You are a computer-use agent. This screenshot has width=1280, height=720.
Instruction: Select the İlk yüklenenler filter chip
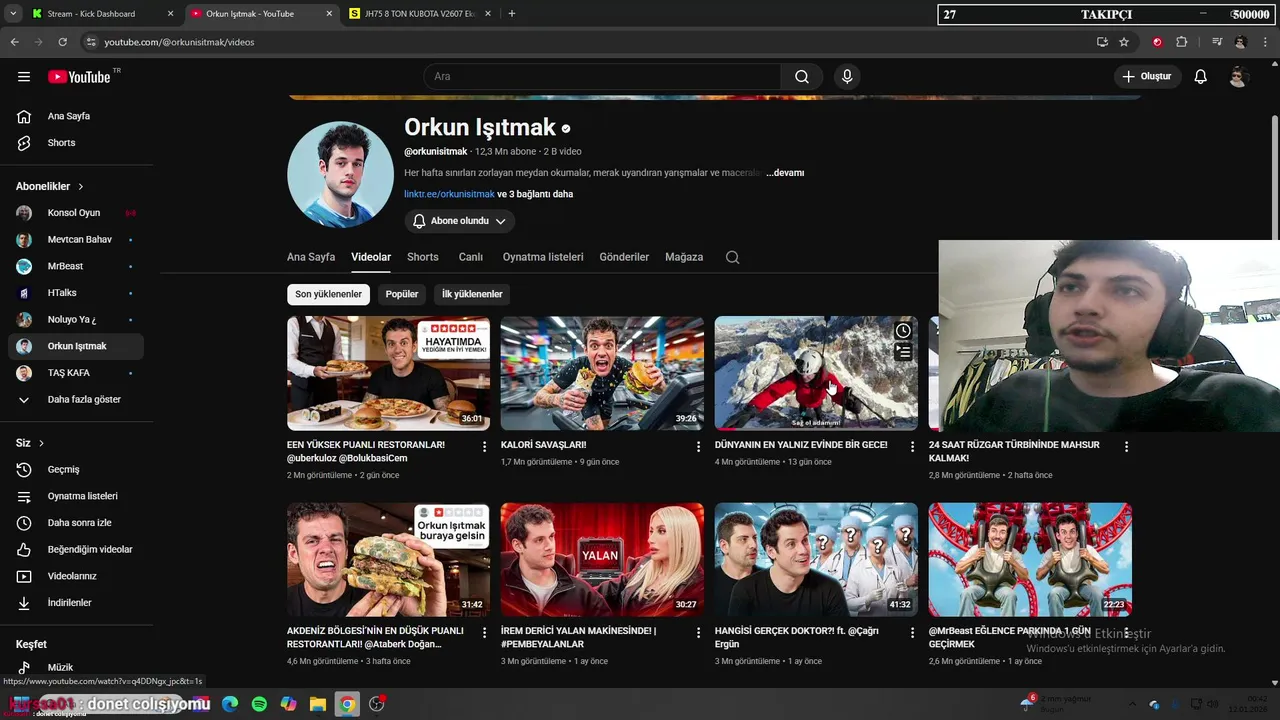click(x=472, y=294)
